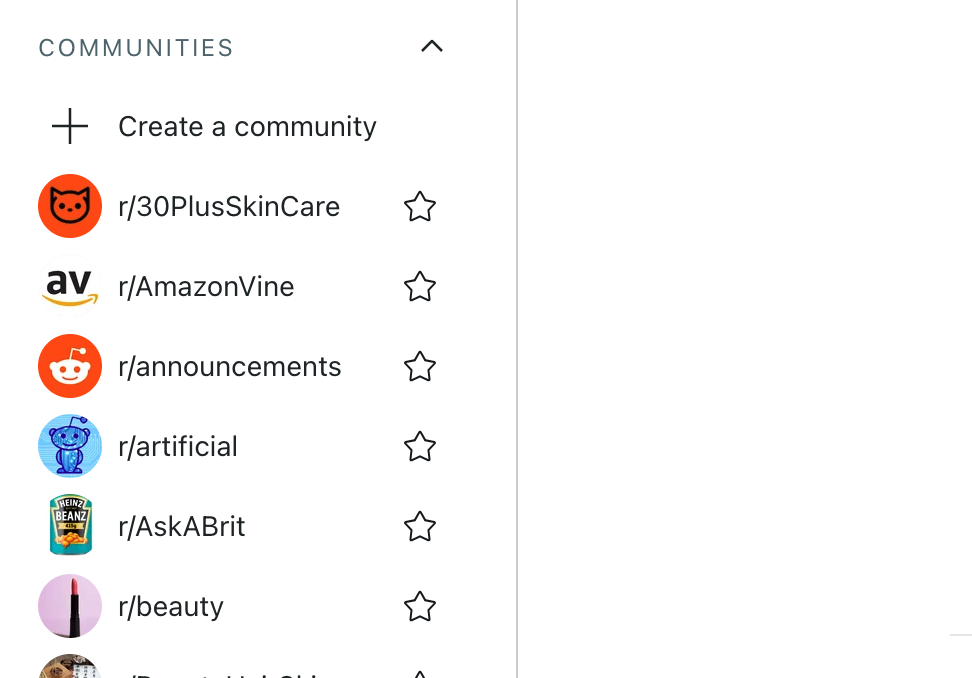Select r/artificial from the communities list

(178, 446)
